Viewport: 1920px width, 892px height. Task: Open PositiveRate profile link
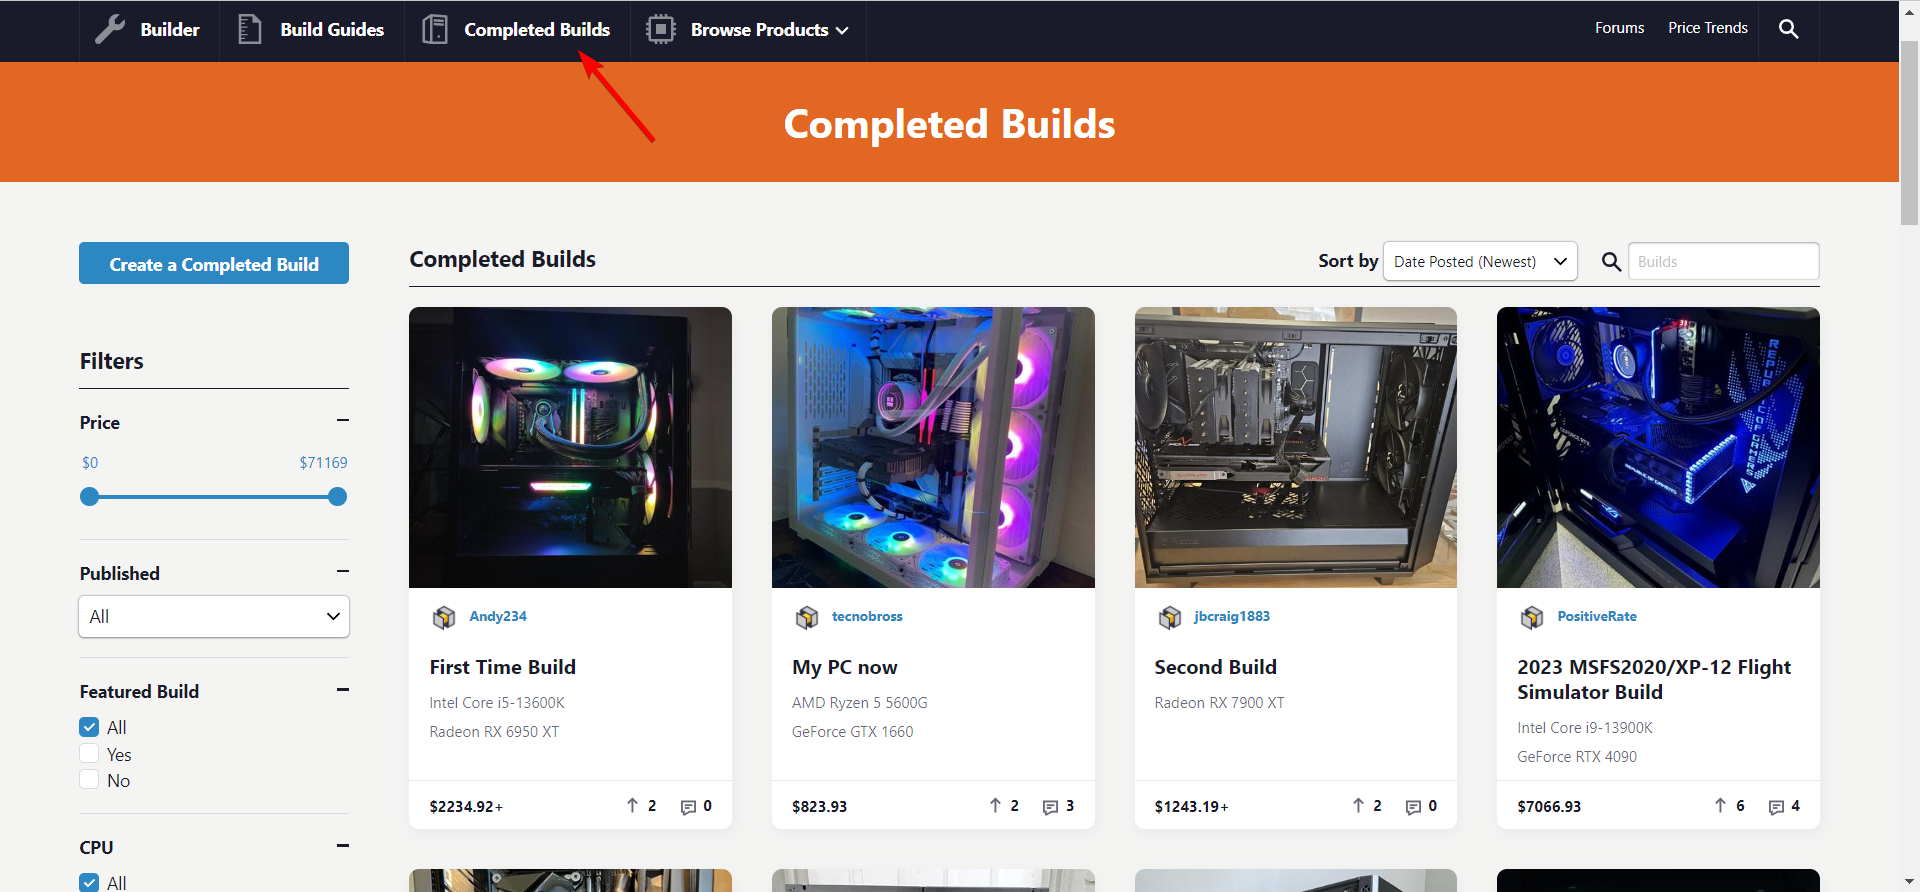(1597, 616)
